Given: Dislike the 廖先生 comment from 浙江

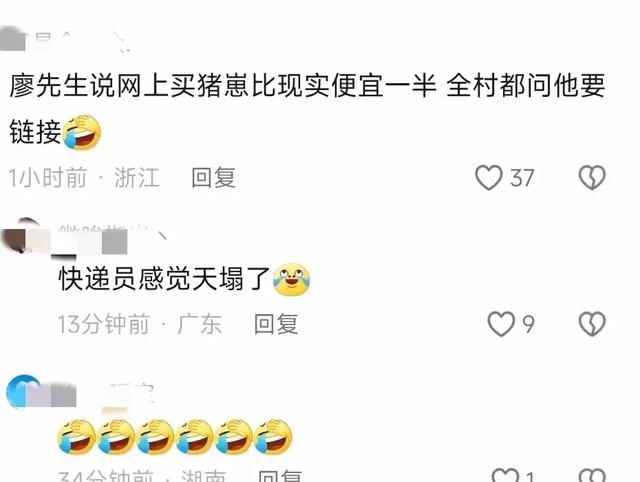Looking at the screenshot, I should 592,178.
